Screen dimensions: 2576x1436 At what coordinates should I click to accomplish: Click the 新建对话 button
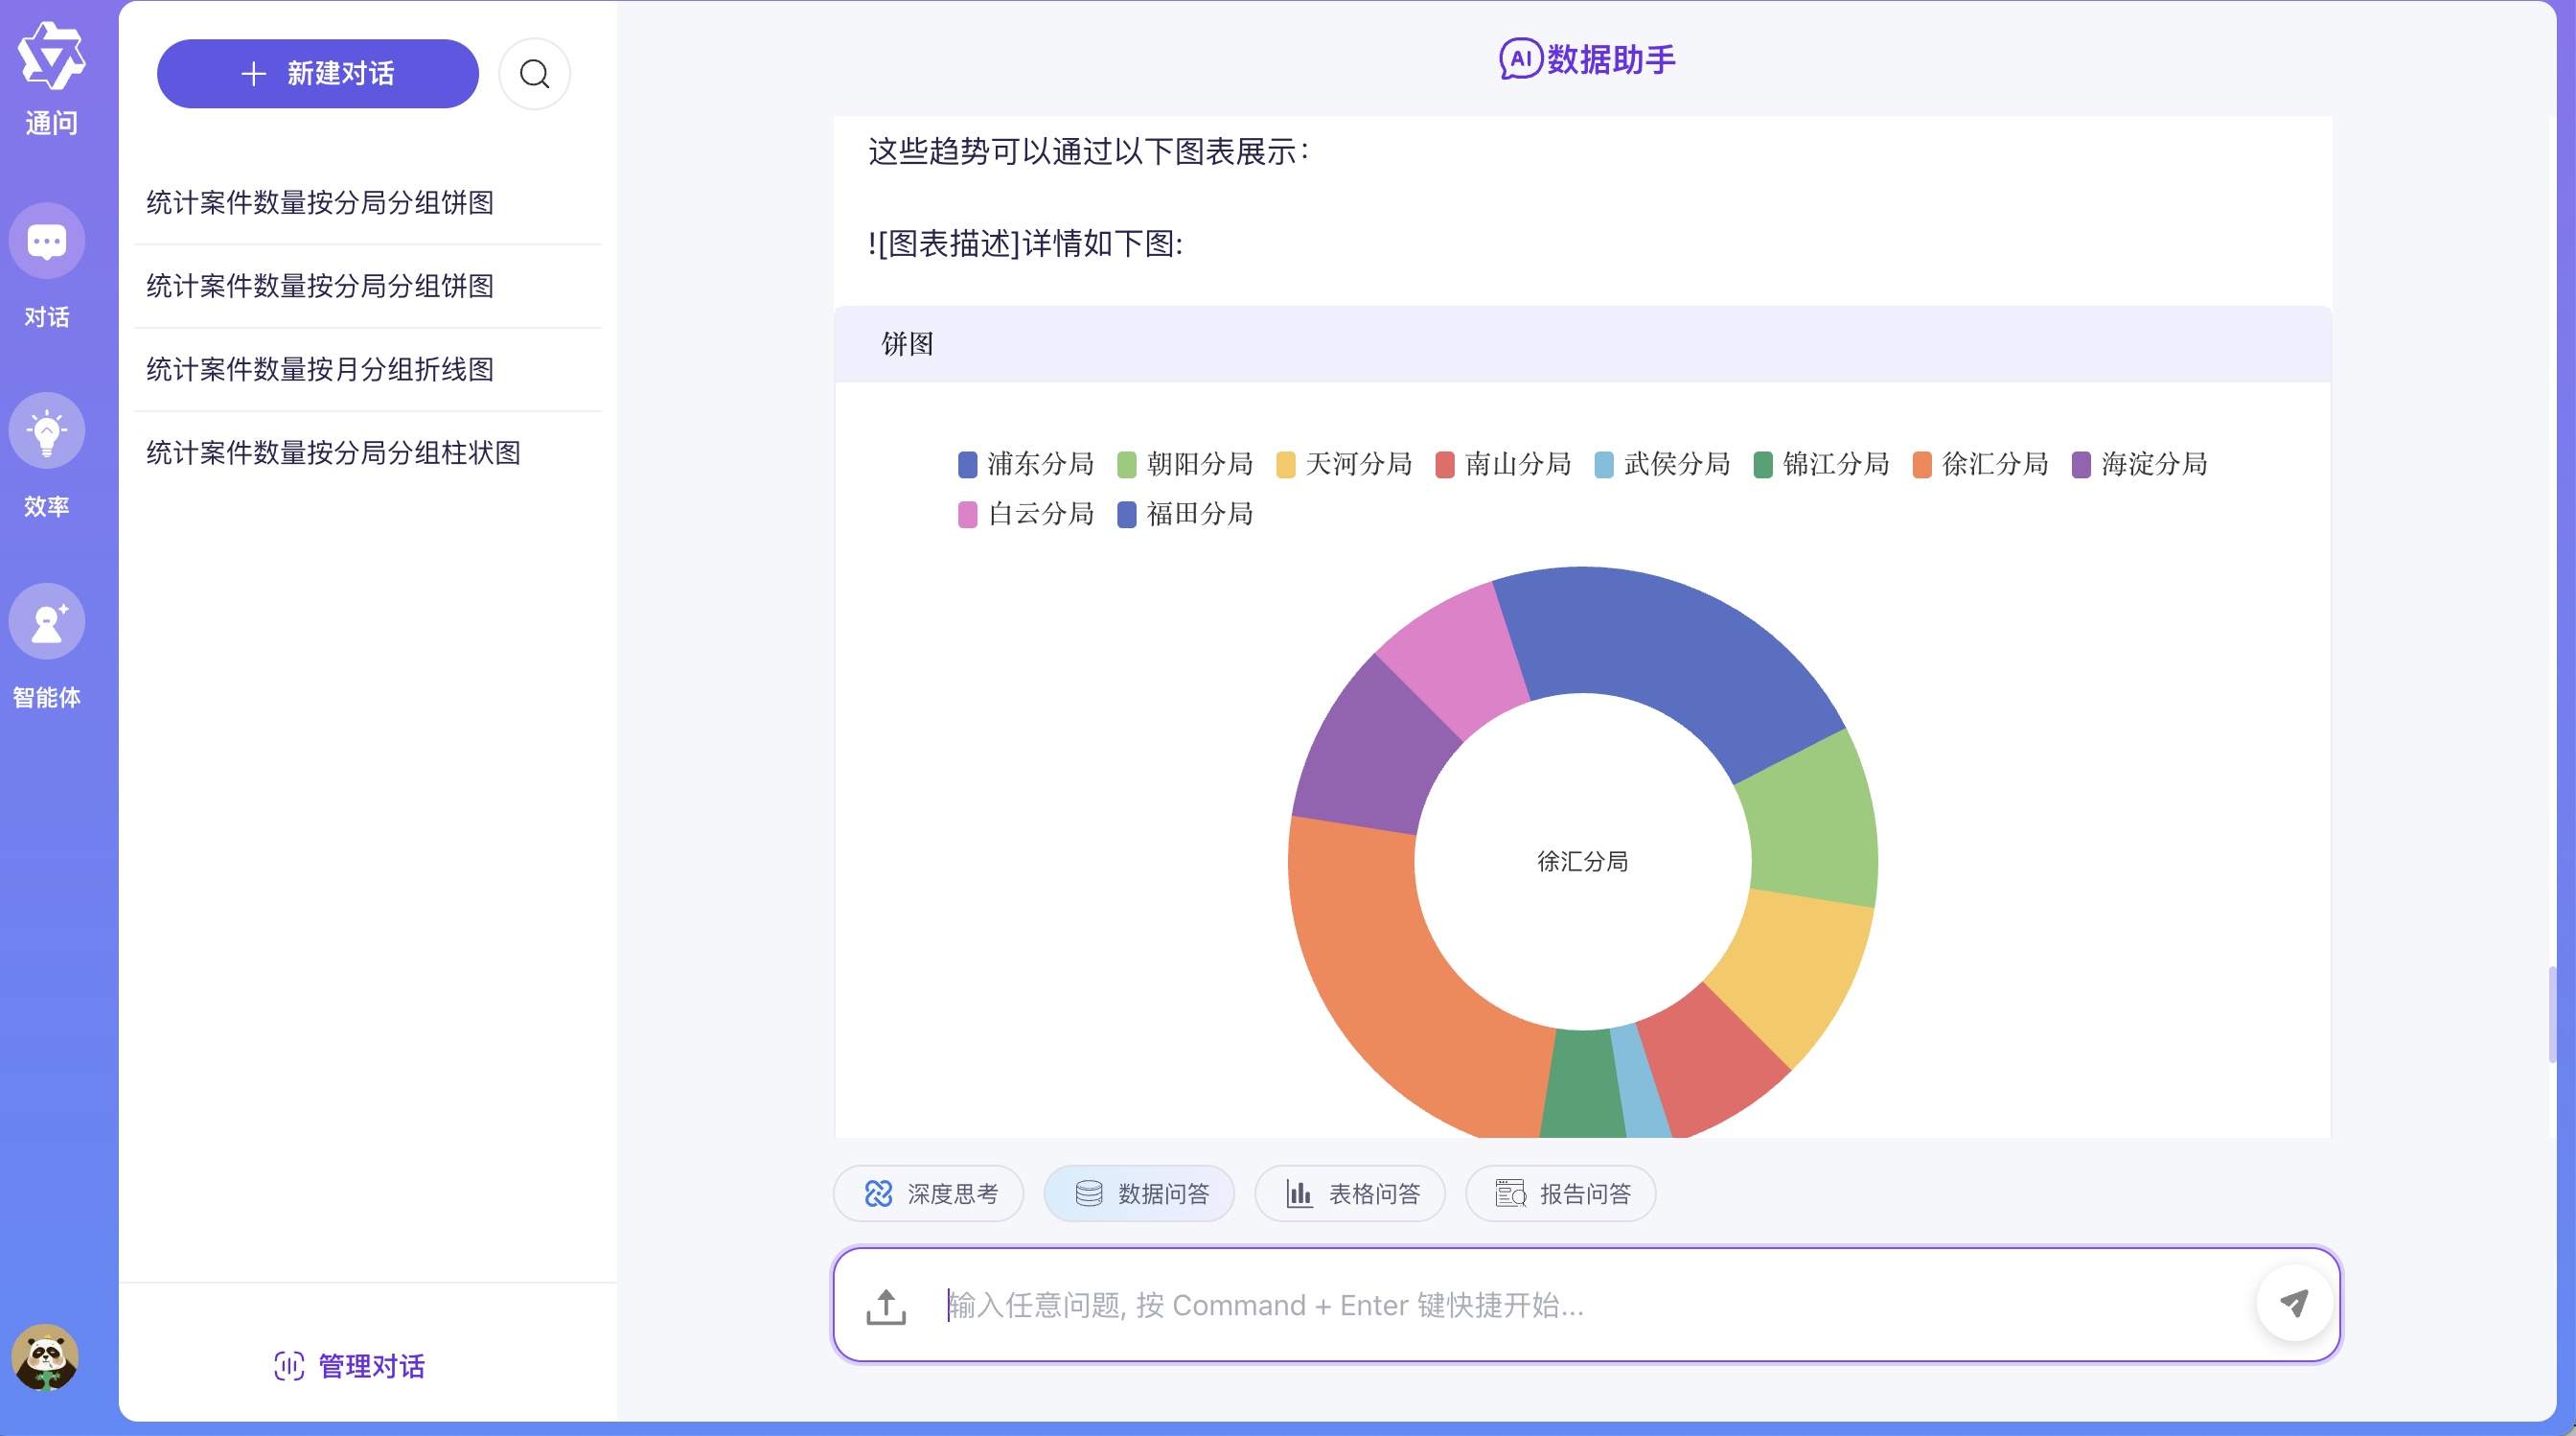coord(318,74)
